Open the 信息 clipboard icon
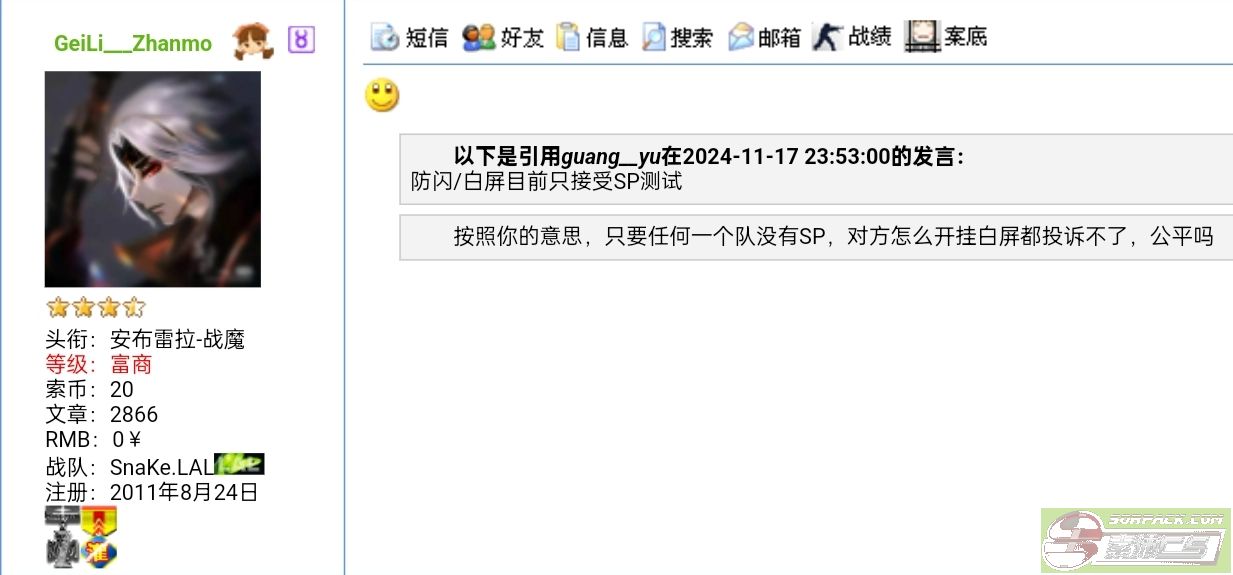The height and width of the screenshot is (575, 1233). tap(568, 37)
